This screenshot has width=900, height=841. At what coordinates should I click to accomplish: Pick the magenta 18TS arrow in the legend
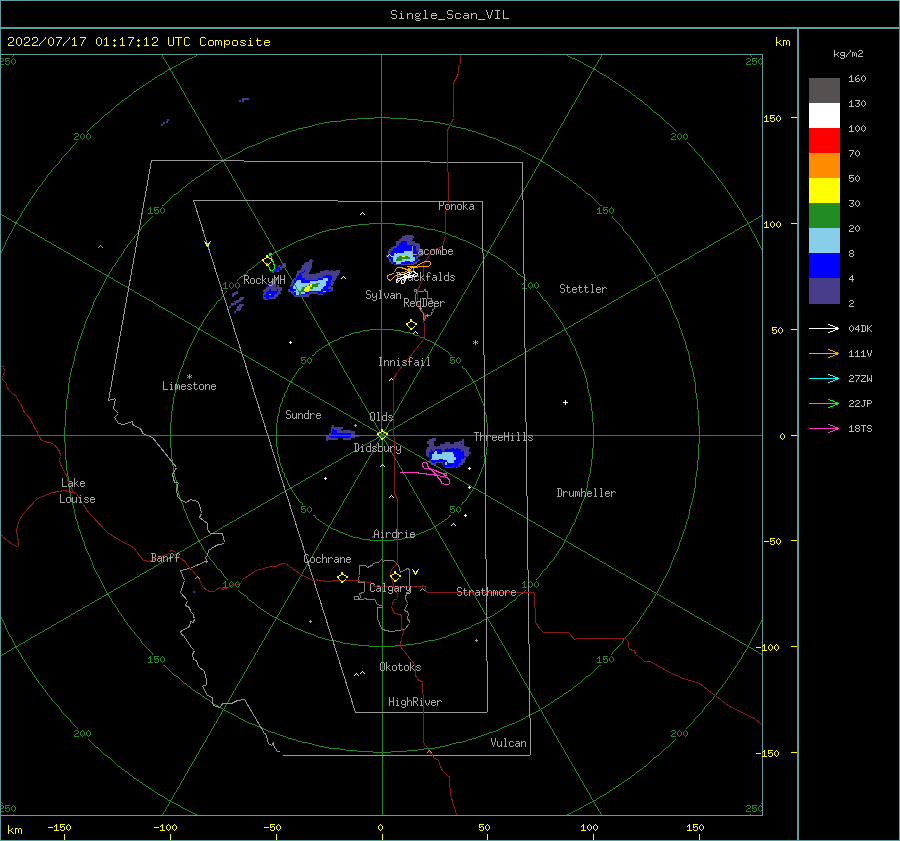tap(824, 428)
